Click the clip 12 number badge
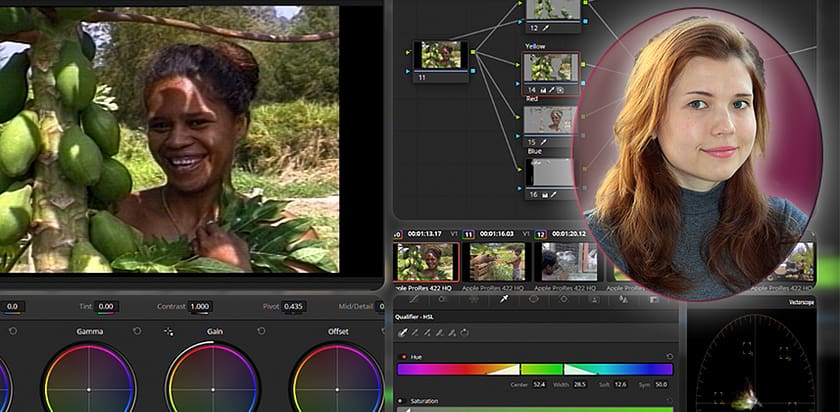 [541, 234]
